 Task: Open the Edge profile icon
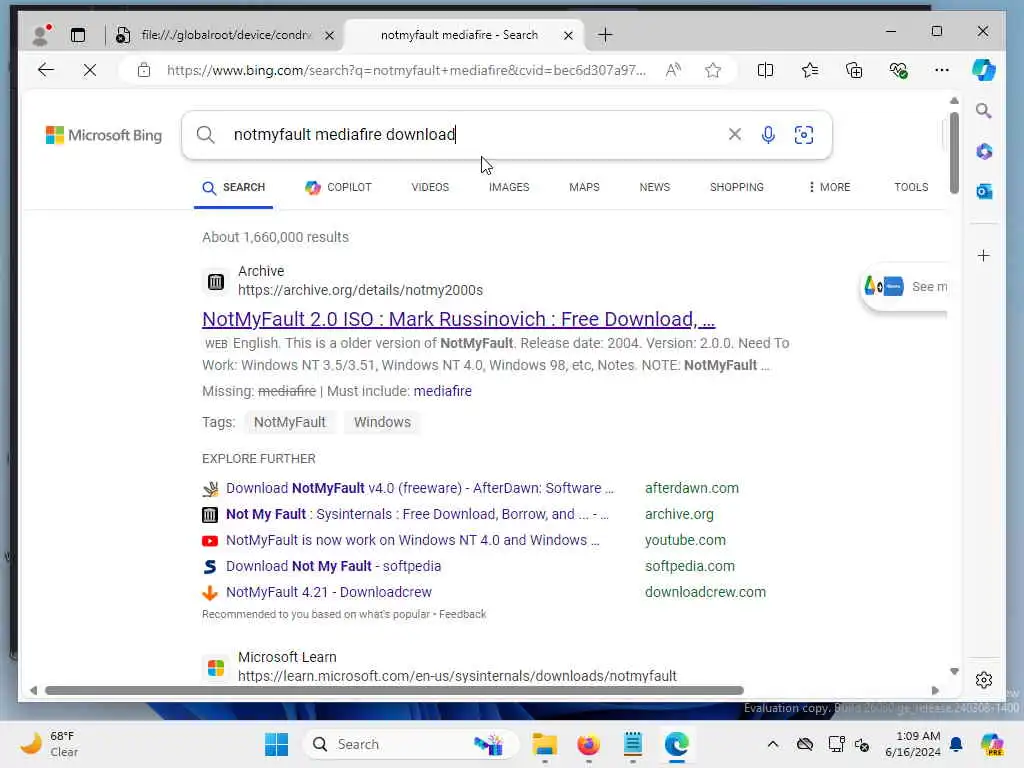coord(41,35)
